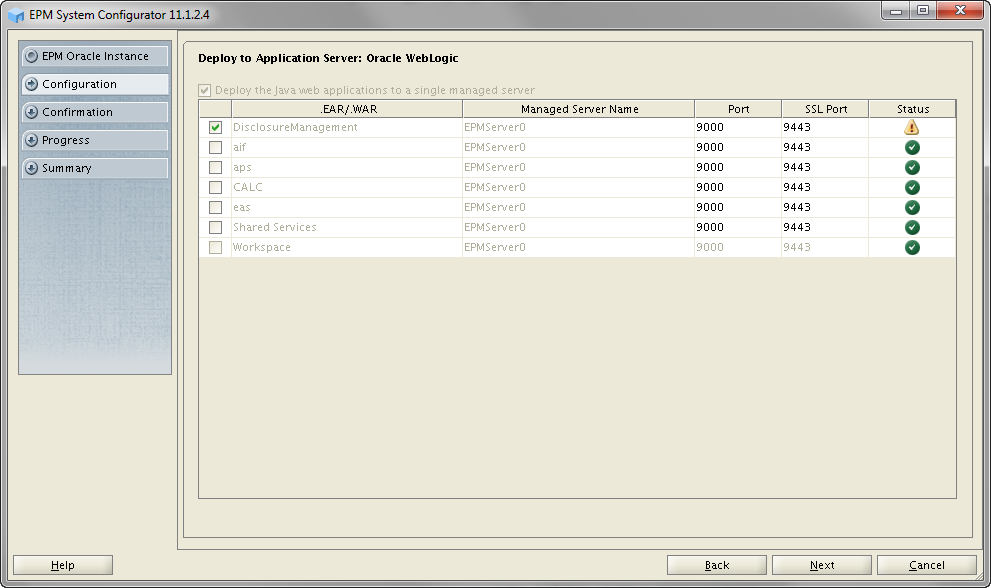Click the aps application name
Screen dimensions: 991x588
click(x=242, y=168)
